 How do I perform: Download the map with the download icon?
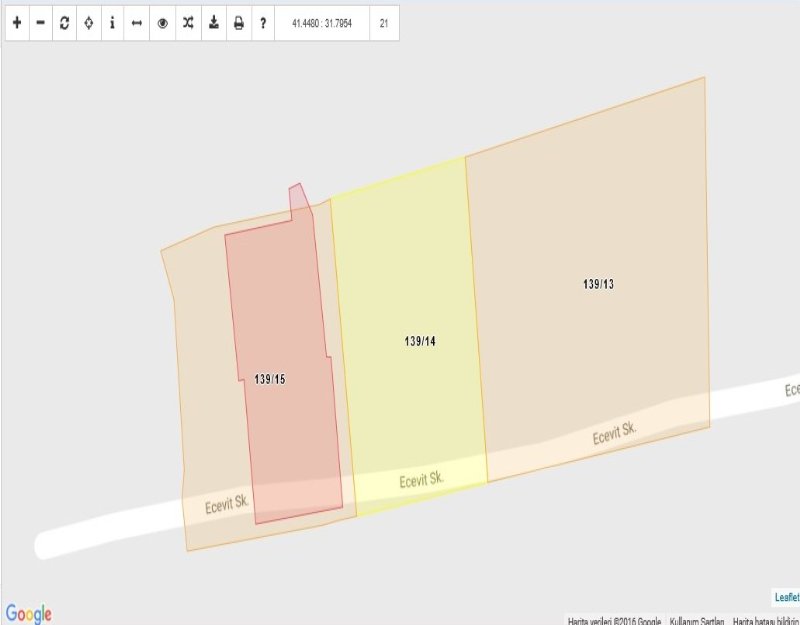point(213,22)
